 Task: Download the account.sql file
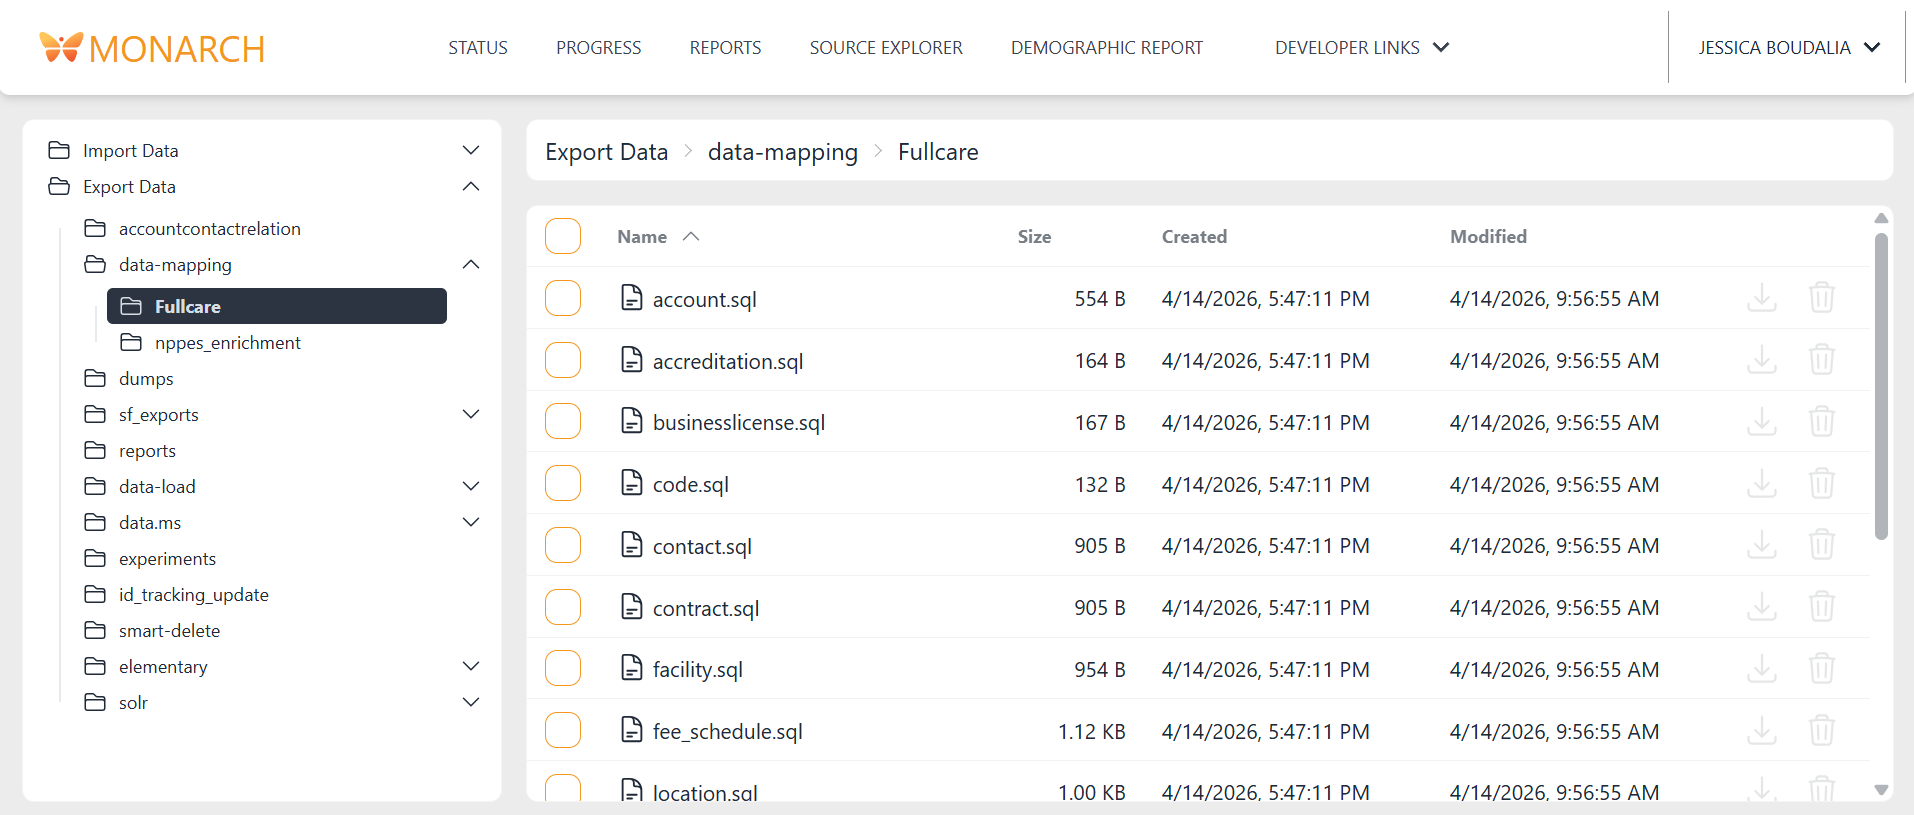[1761, 298]
